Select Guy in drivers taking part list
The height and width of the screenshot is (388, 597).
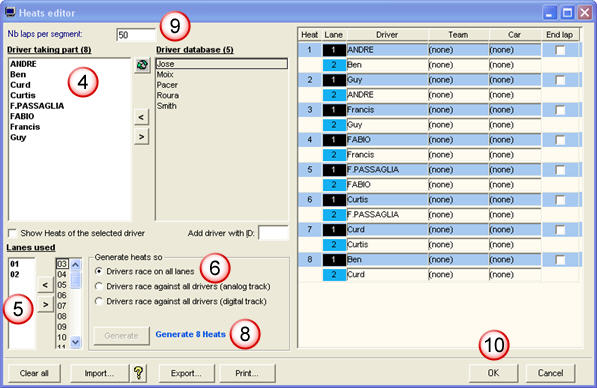click(x=18, y=137)
